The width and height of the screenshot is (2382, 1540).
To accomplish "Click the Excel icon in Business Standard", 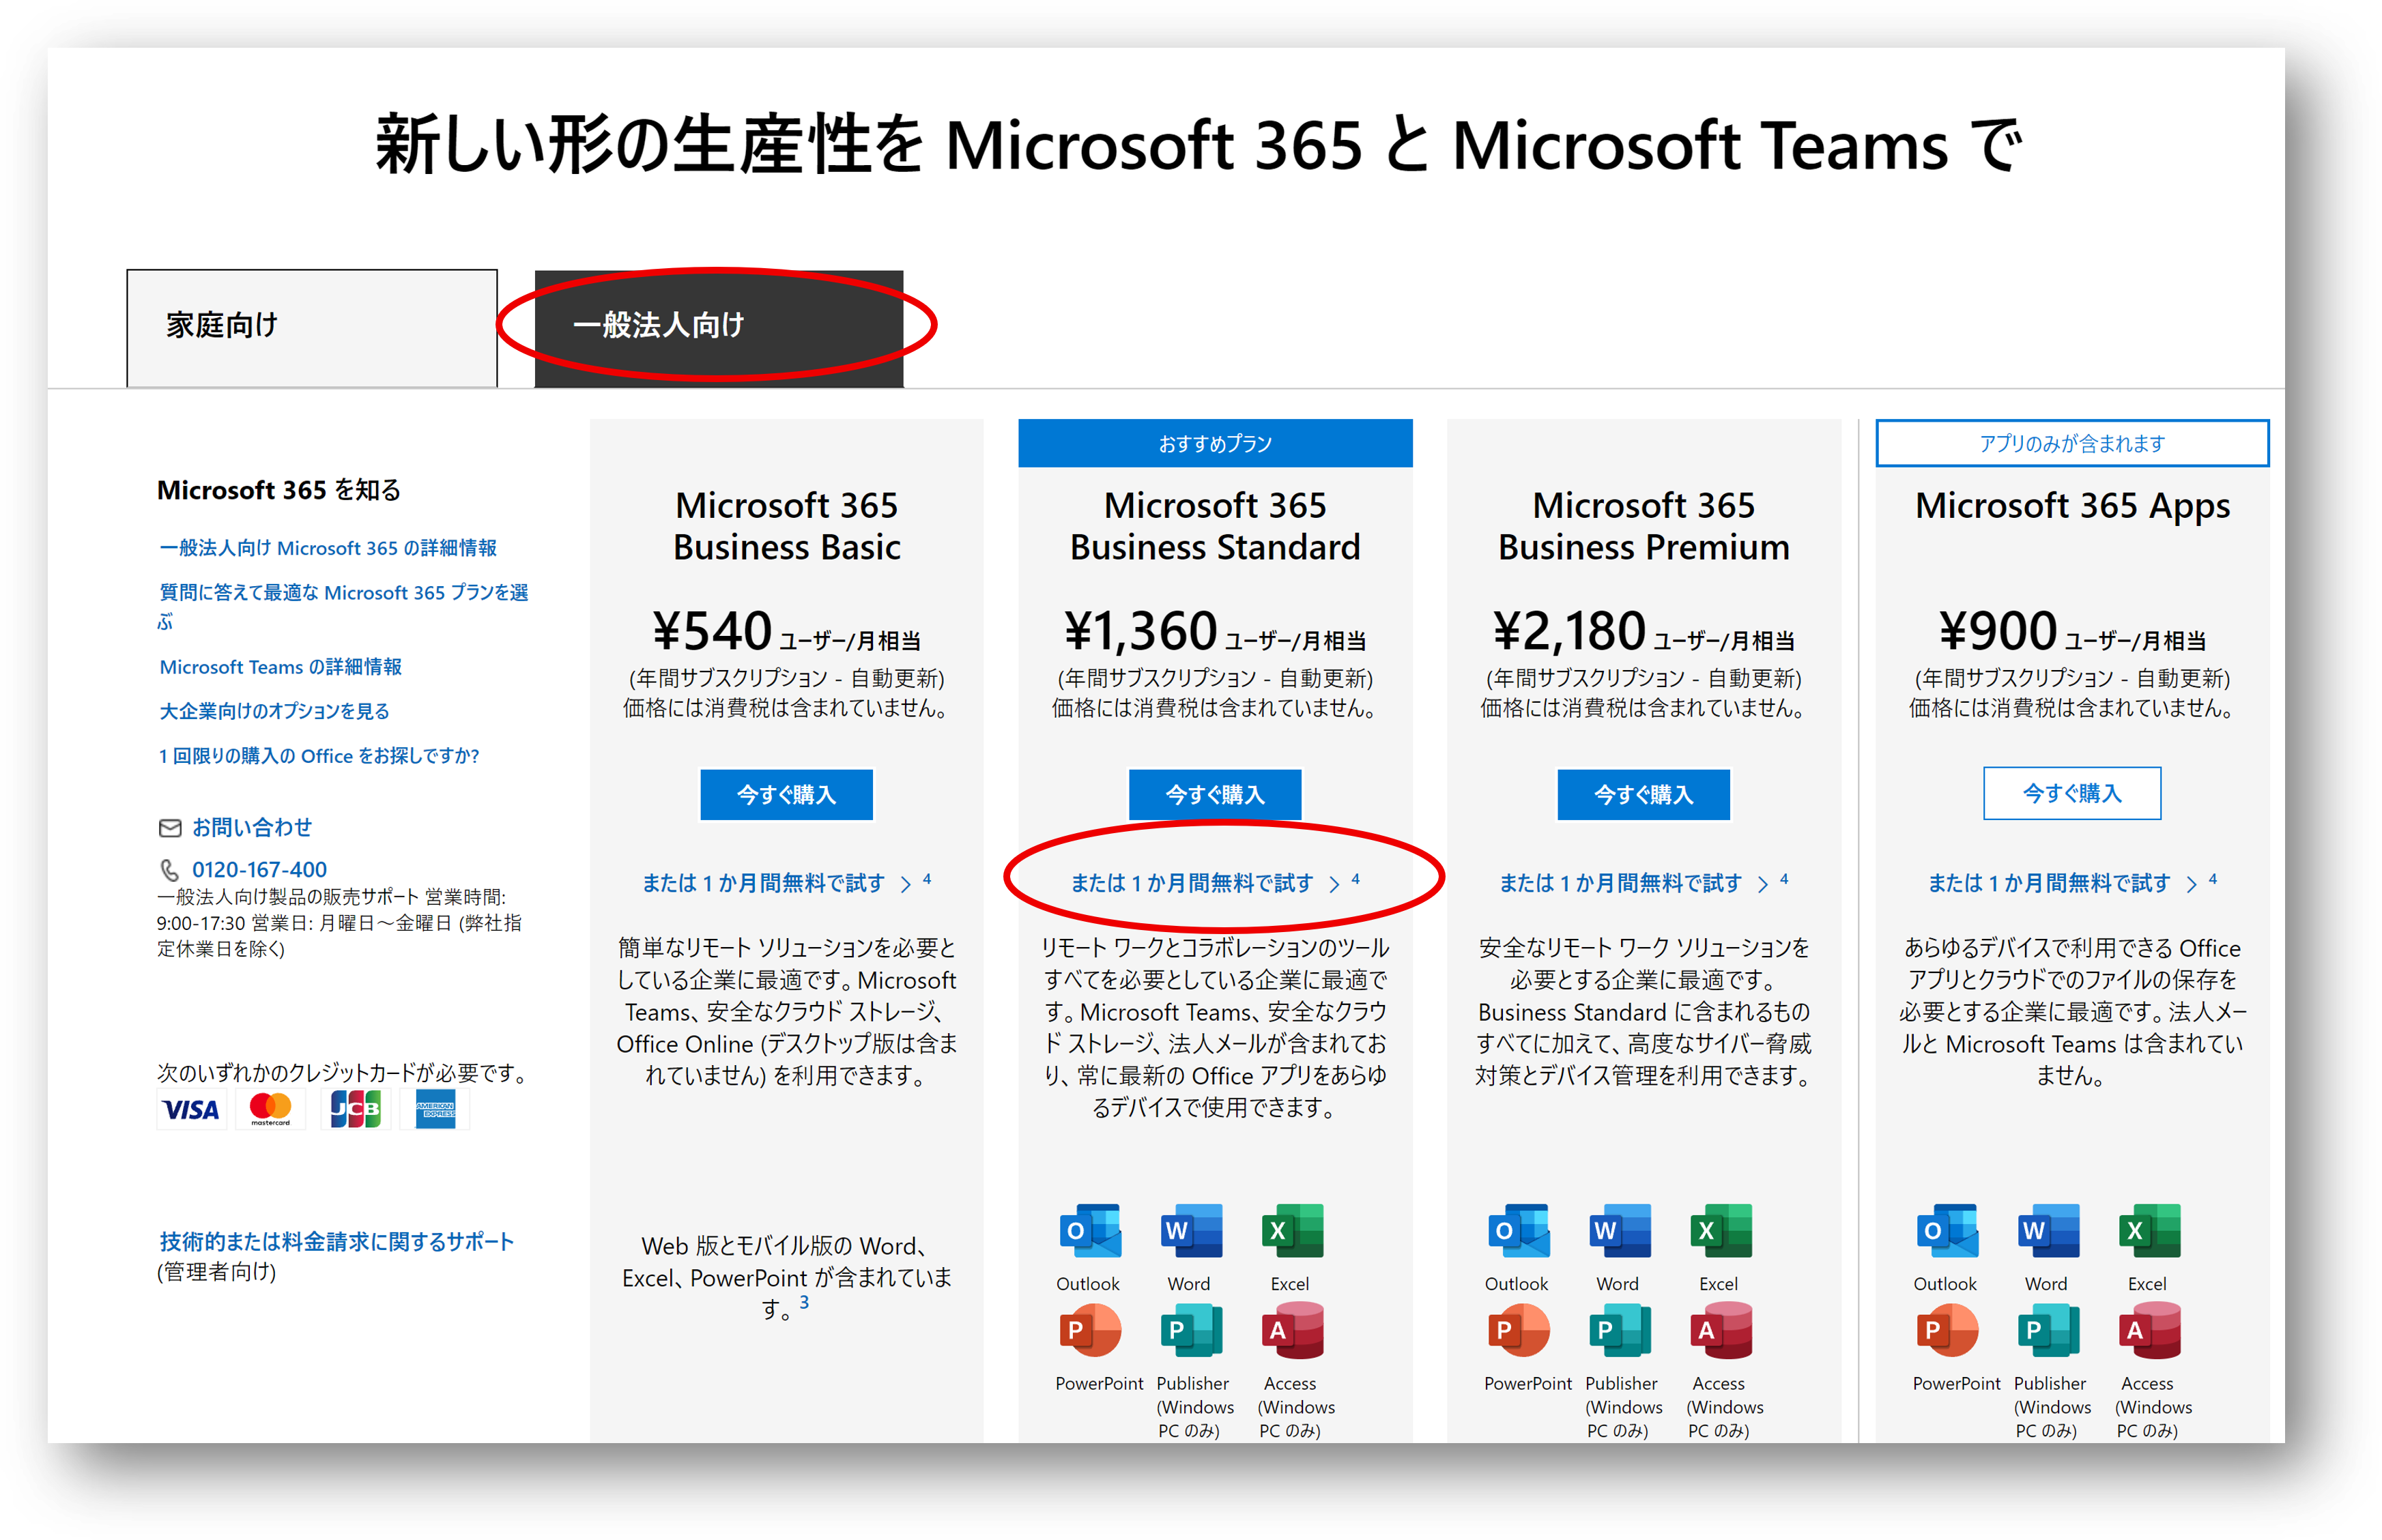I will click(1291, 1231).
